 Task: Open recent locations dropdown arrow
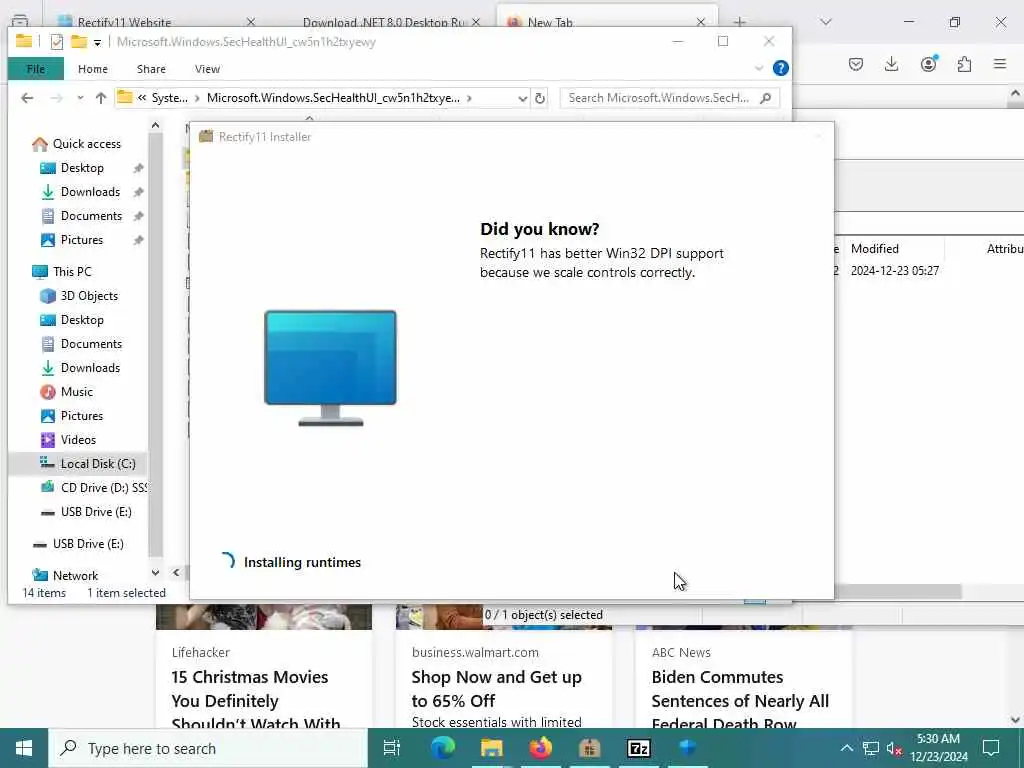[80, 98]
